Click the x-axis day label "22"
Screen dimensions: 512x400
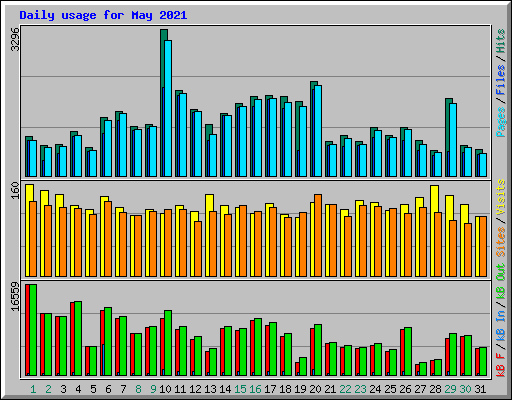pos(345,389)
